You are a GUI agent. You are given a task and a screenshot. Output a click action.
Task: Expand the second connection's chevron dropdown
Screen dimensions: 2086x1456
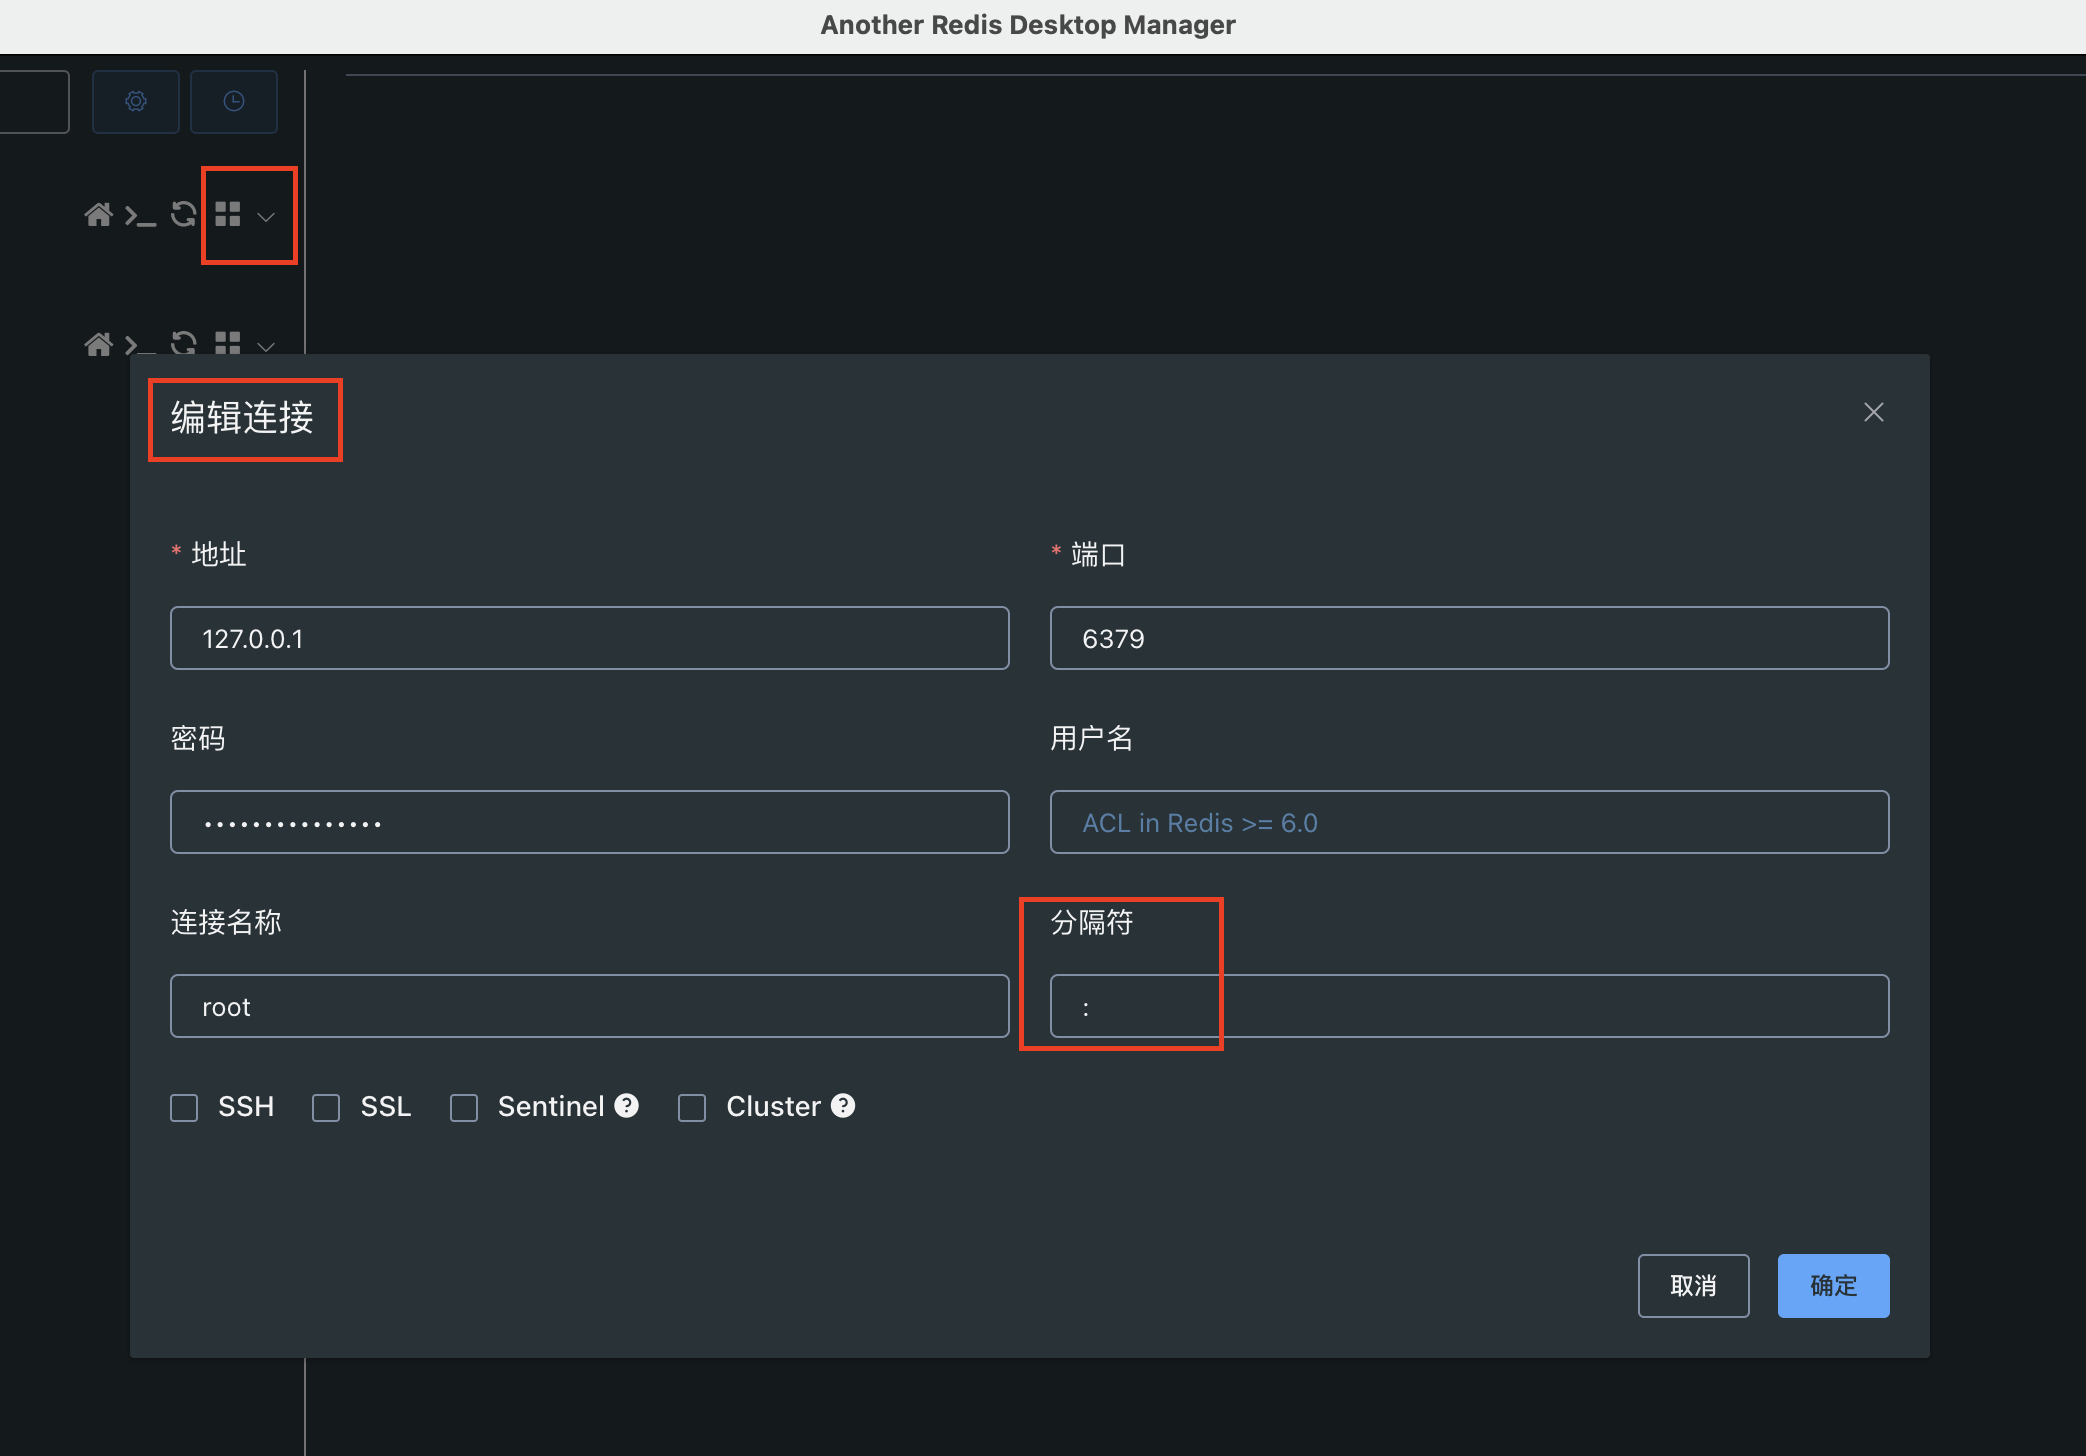pos(266,347)
